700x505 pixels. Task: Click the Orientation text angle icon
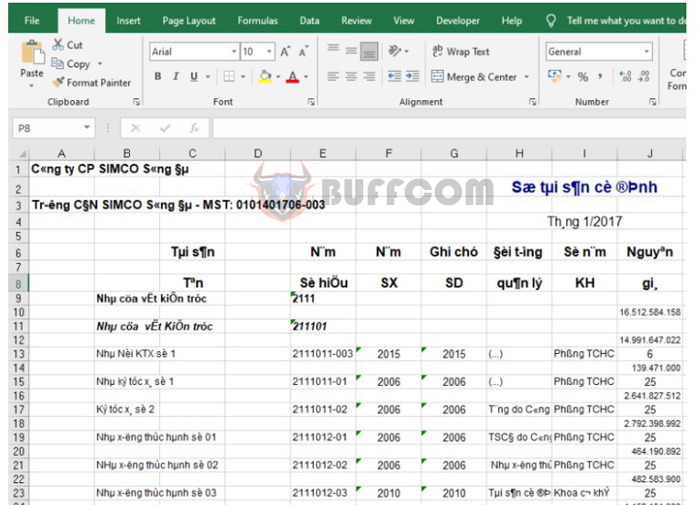395,51
